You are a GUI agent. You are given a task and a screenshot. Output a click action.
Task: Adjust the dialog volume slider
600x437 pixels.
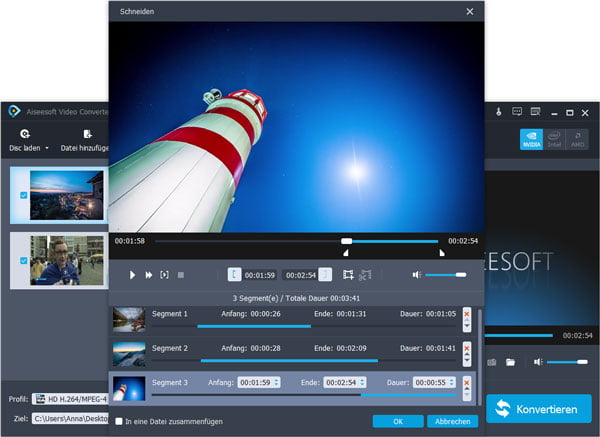coord(446,274)
